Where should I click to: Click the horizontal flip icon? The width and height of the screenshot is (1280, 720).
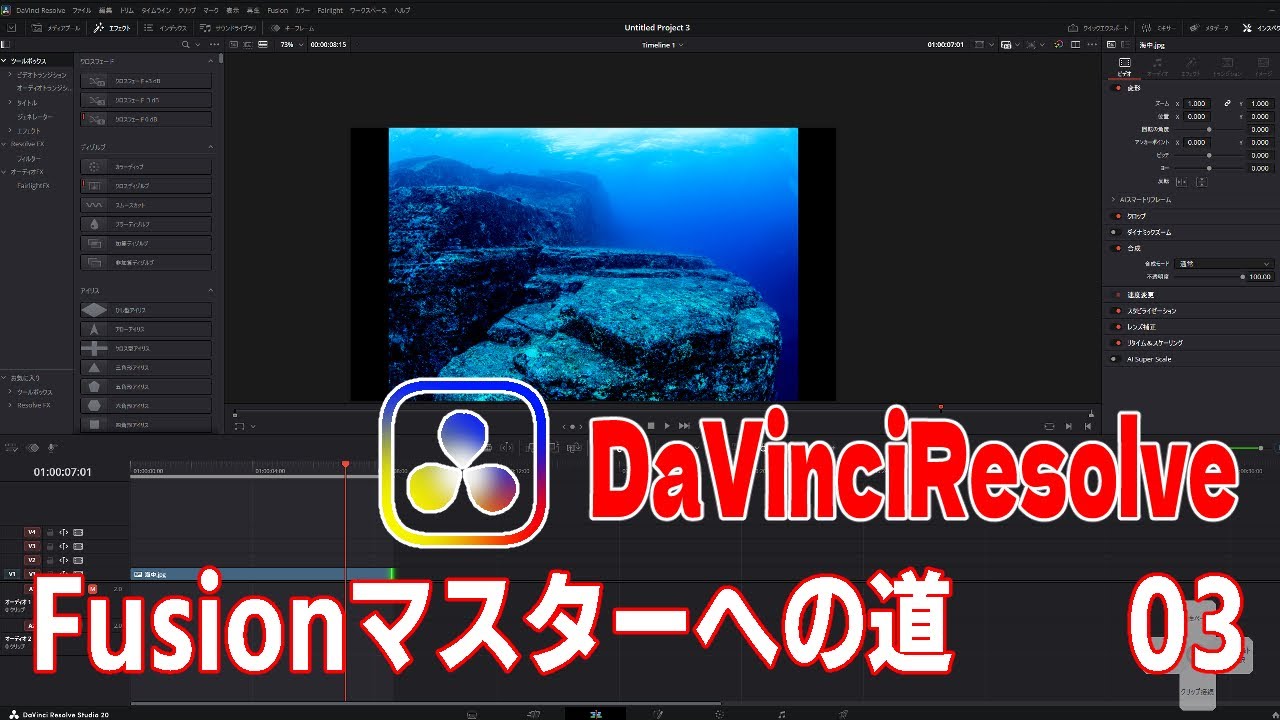pyautogui.click(x=1181, y=181)
